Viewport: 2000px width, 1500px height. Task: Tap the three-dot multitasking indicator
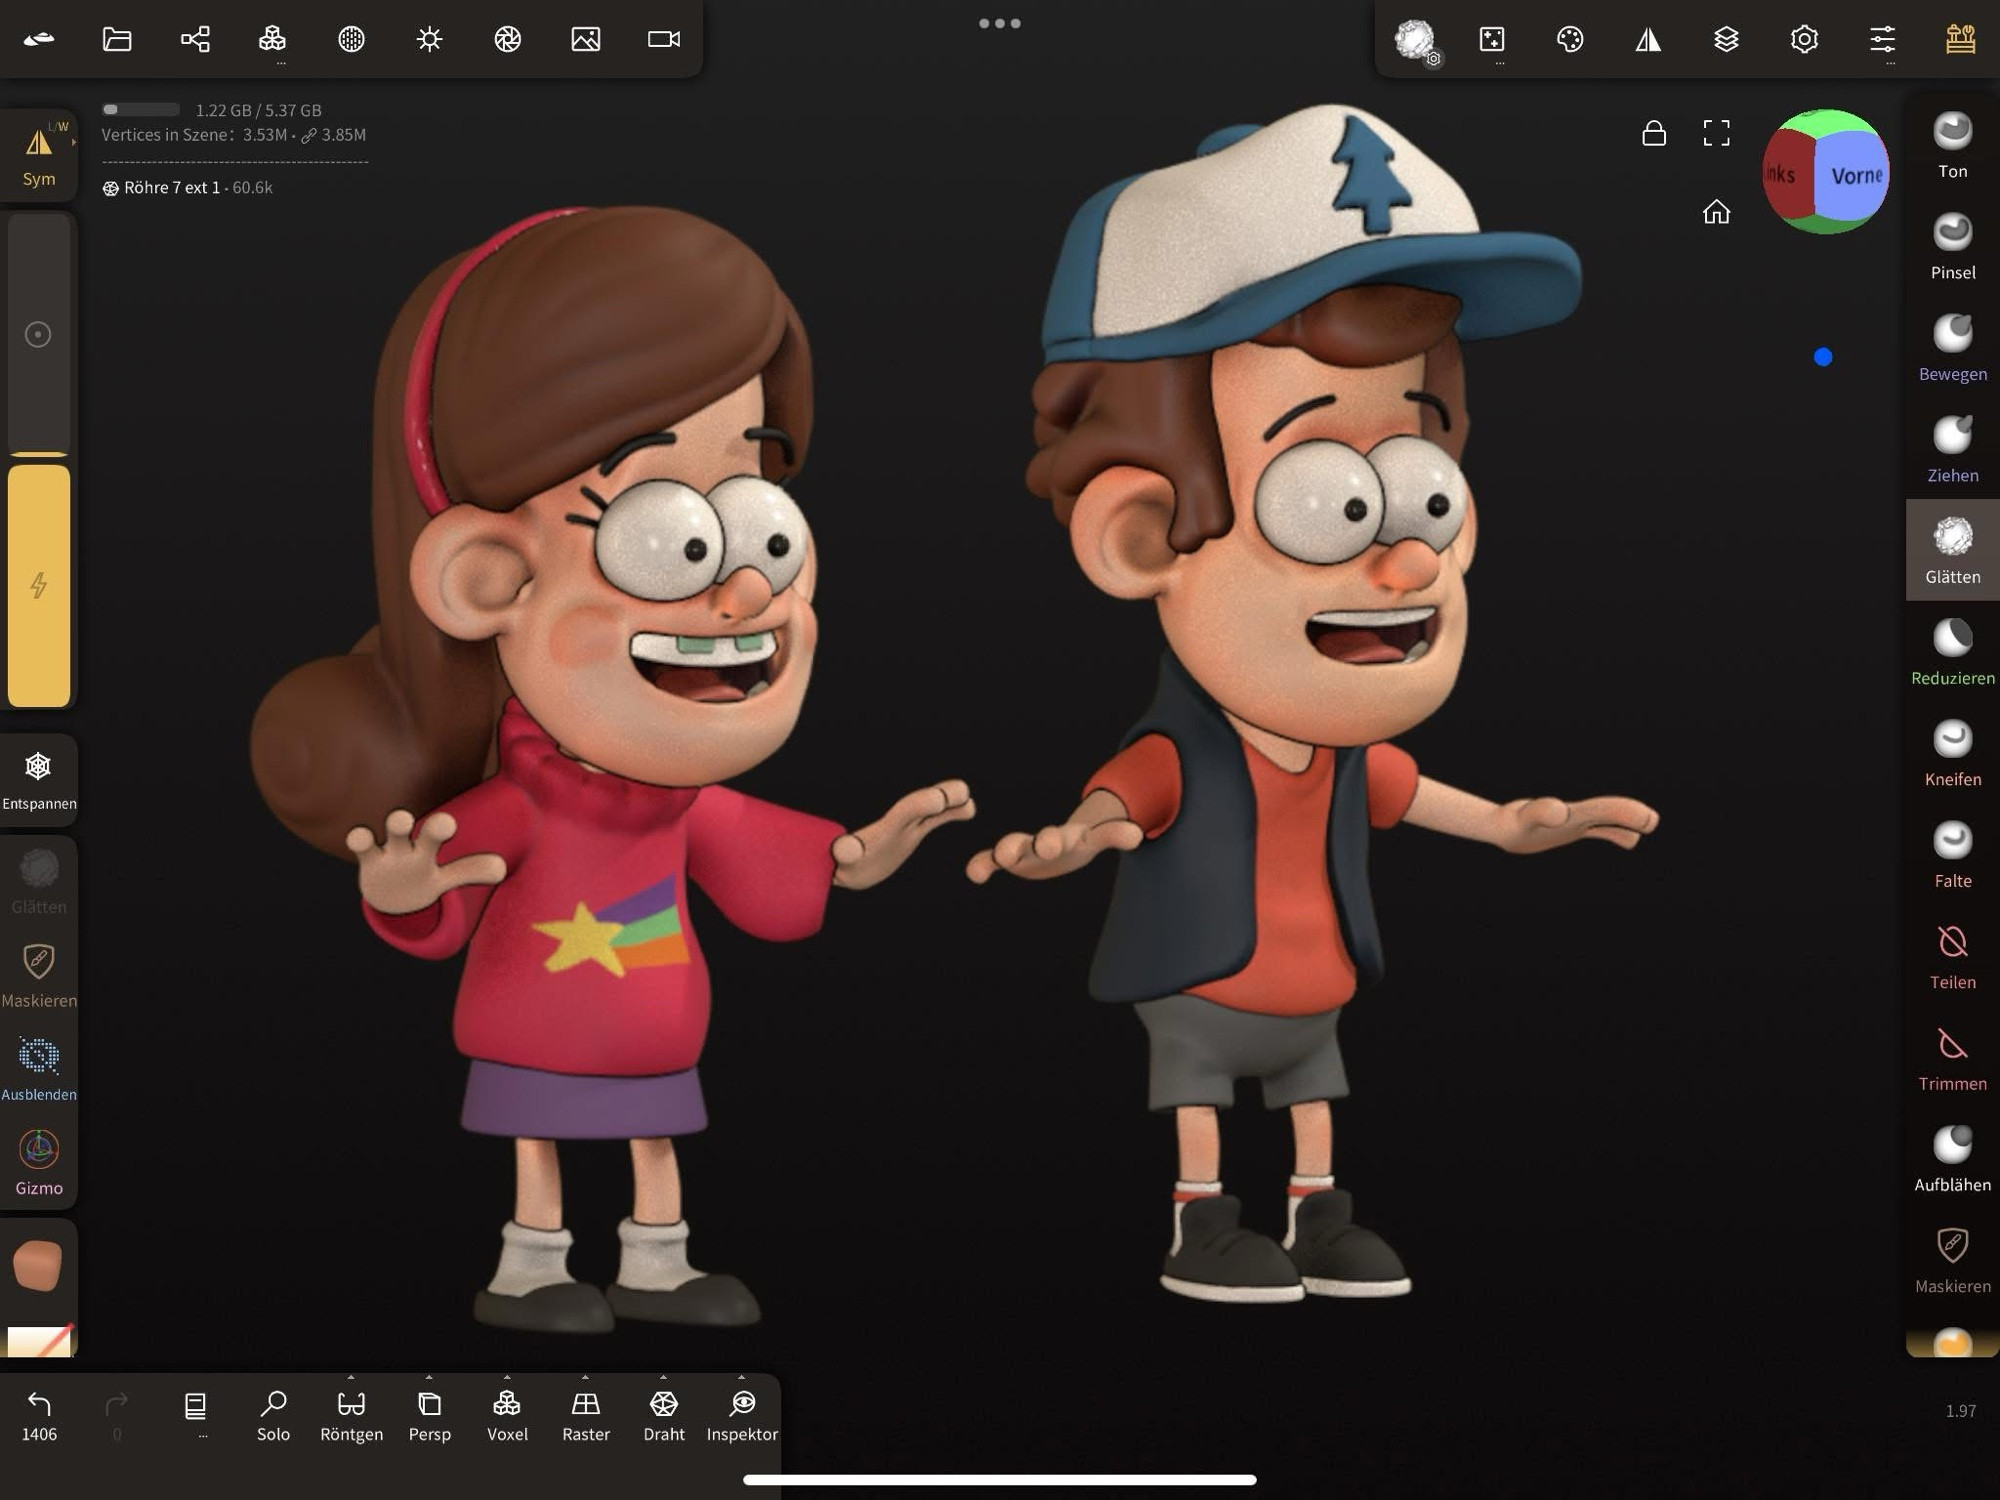[x=1000, y=23]
